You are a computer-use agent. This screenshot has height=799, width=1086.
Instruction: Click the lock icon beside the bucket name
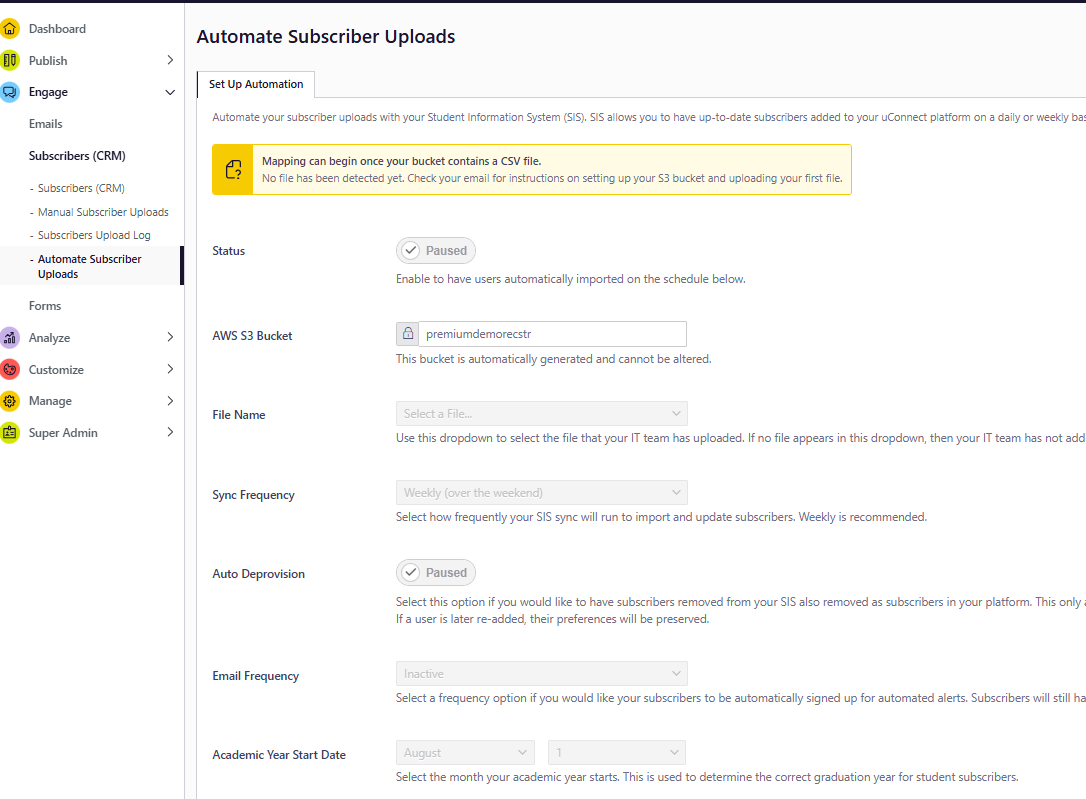(x=406, y=333)
